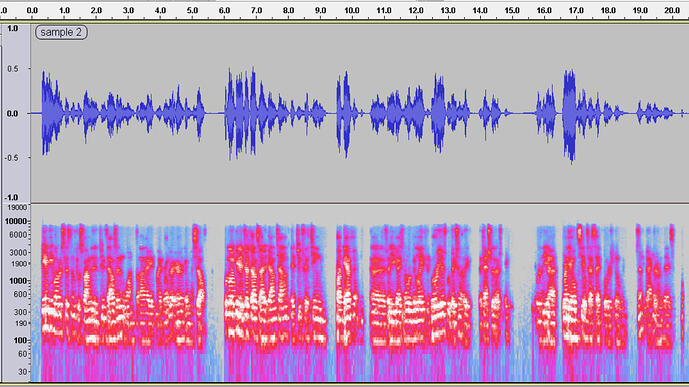Click the 5.0 second mark on timeline ruler
Image resolution: width=689 pixels, height=387 pixels.
coord(192,10)
